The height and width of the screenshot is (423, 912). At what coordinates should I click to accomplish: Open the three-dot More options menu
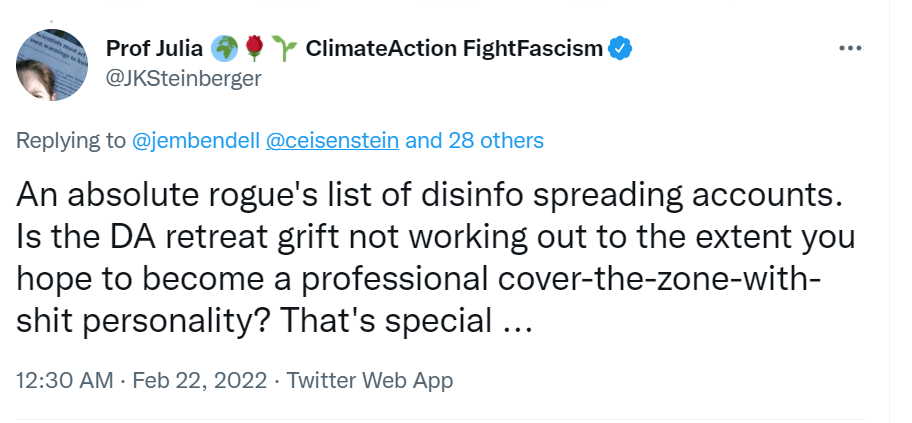(849, 48)
